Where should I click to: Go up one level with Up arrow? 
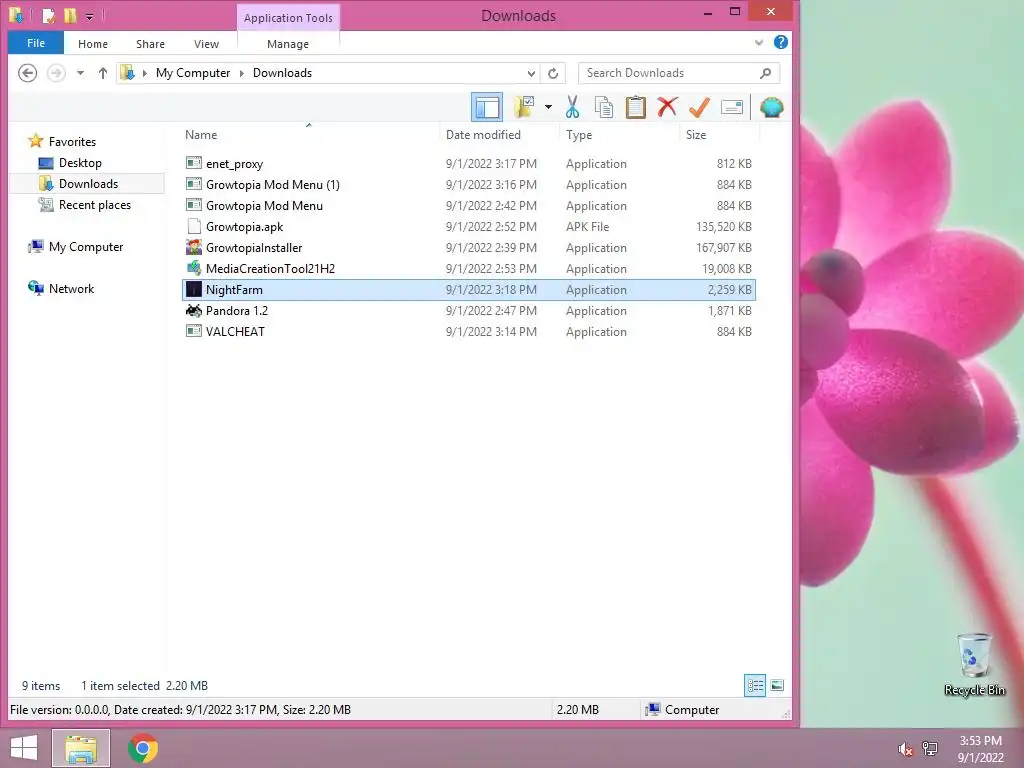pyautogui.click(x=103, y=73)
